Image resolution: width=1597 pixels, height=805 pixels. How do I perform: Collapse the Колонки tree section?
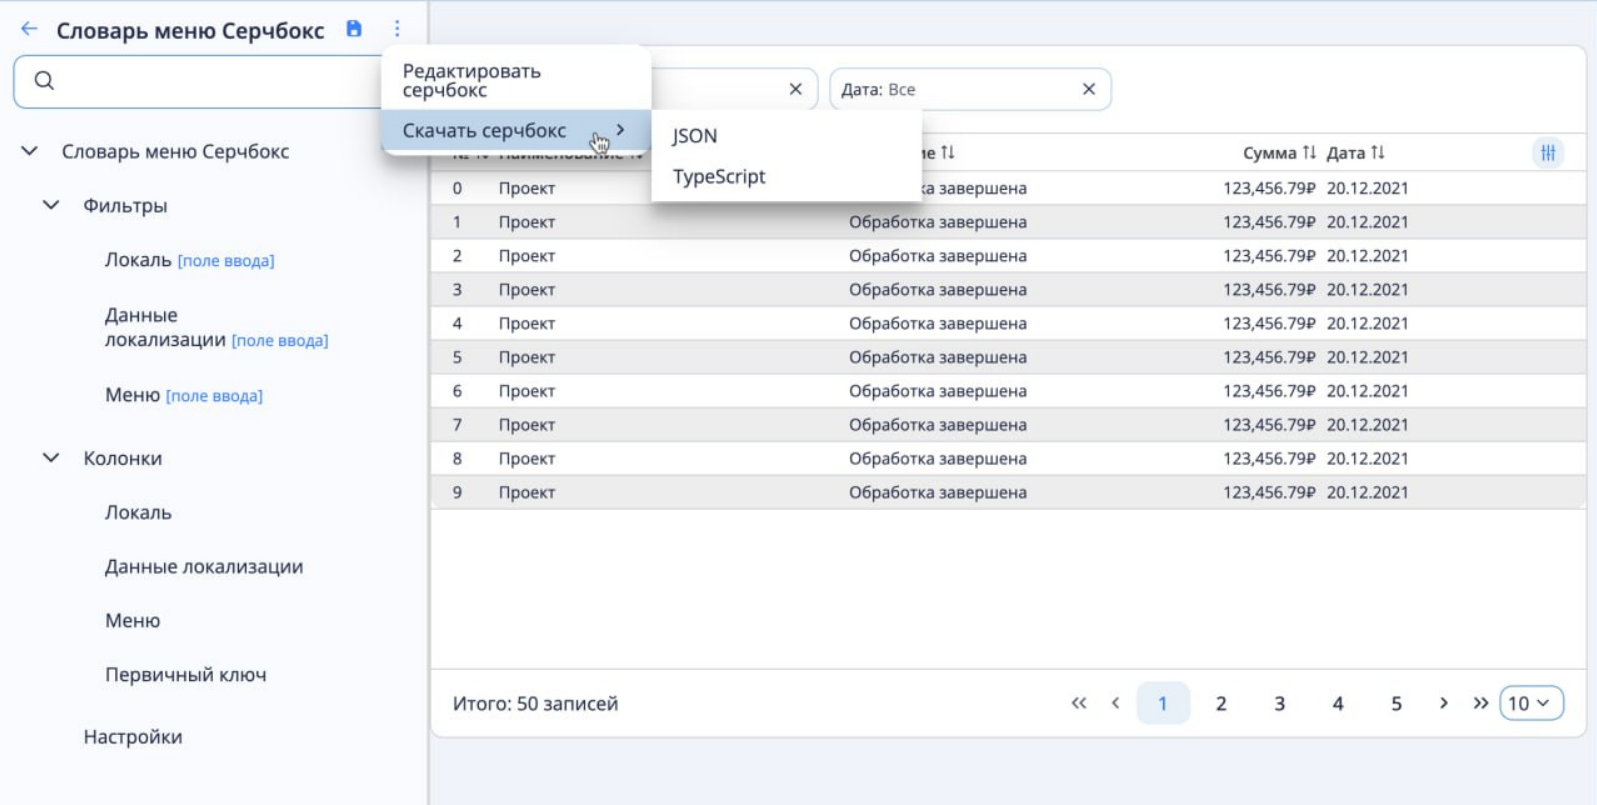coord(51,458)
